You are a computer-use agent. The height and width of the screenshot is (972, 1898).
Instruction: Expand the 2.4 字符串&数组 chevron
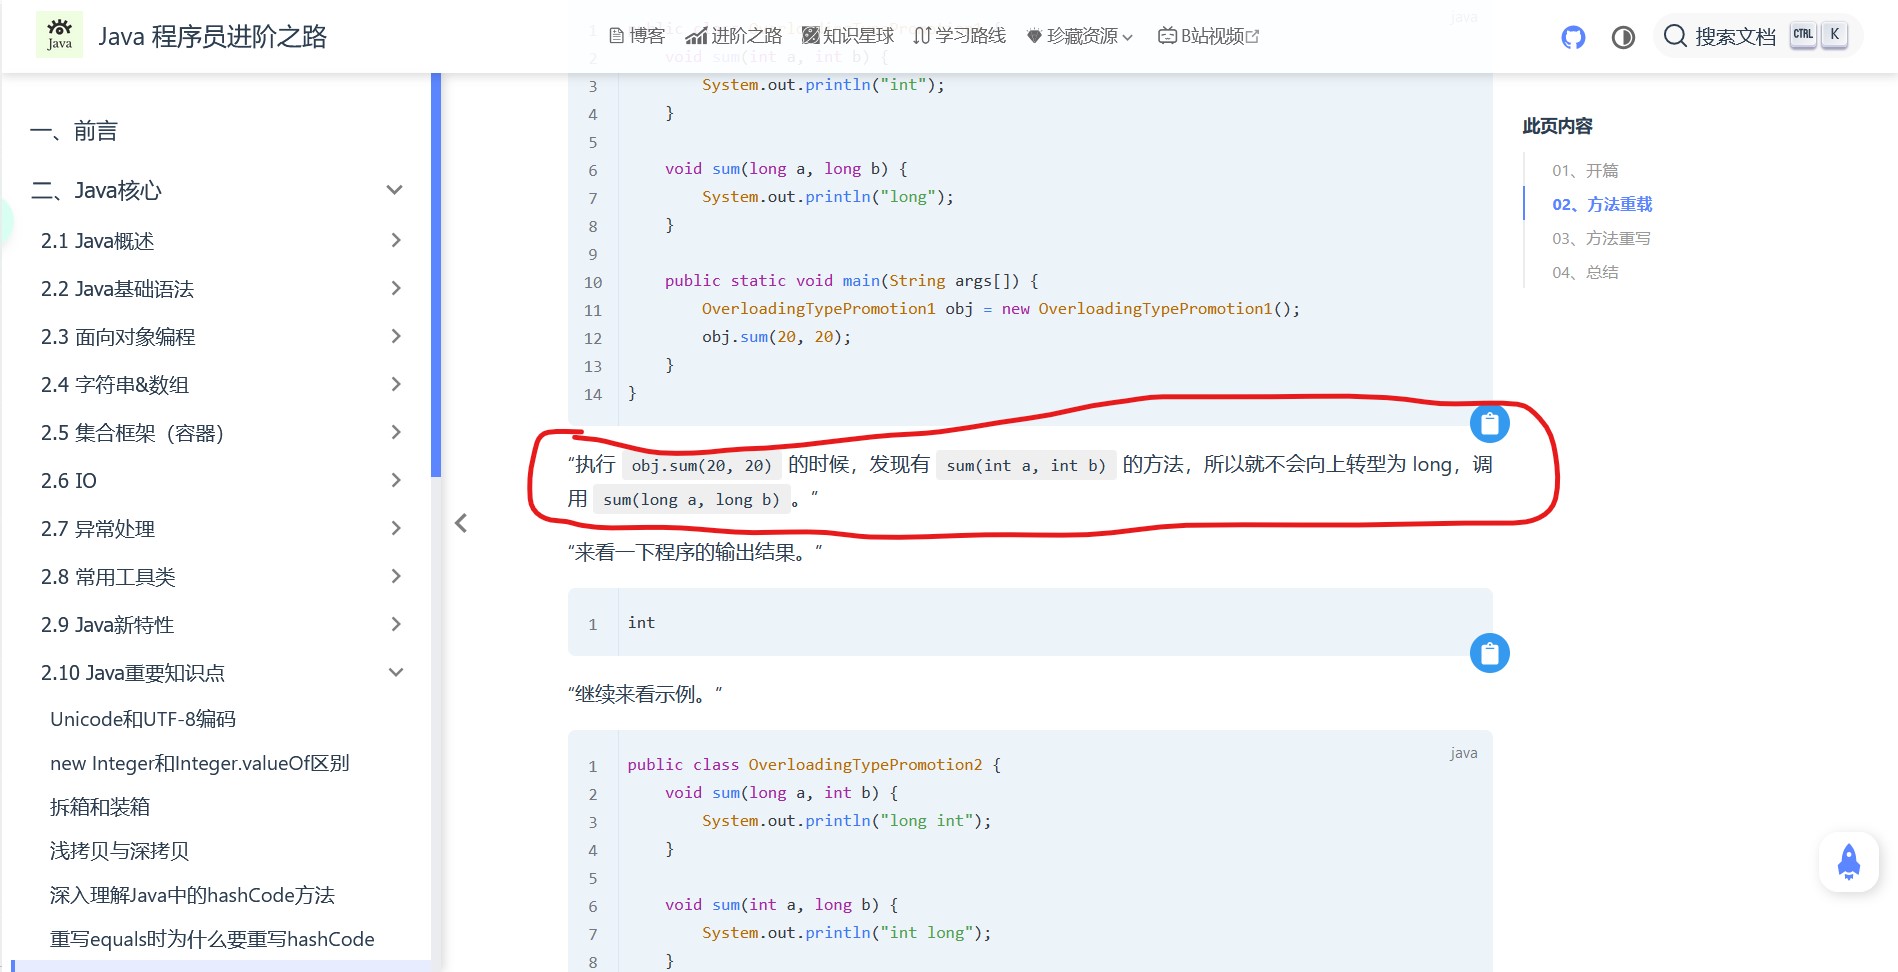click(x=396, y=384)
